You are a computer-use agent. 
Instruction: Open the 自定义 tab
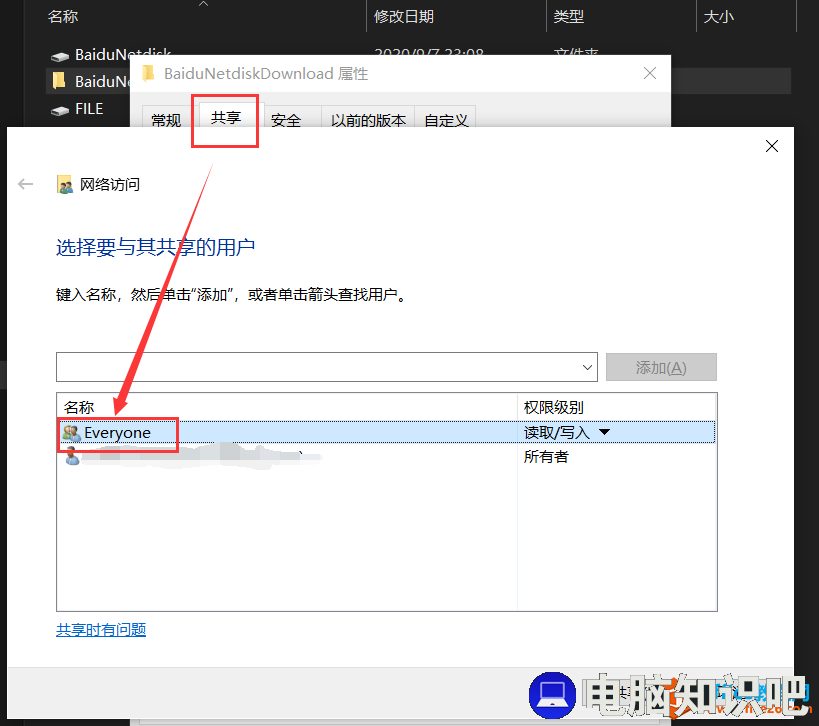pos(446,120)
